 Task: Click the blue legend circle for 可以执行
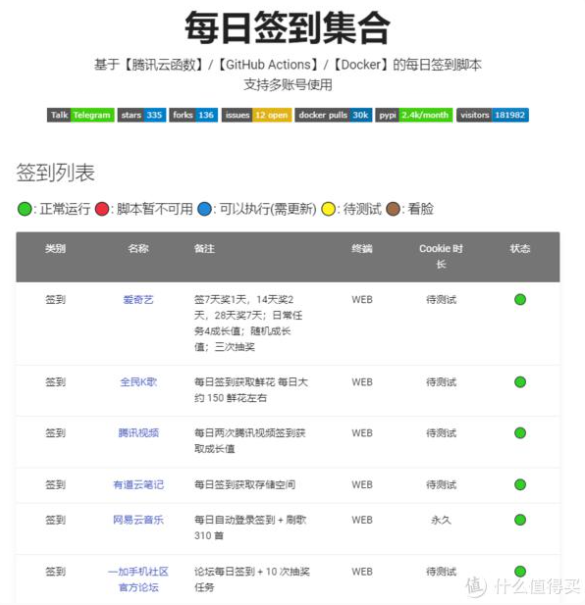[x=204, y=209]
